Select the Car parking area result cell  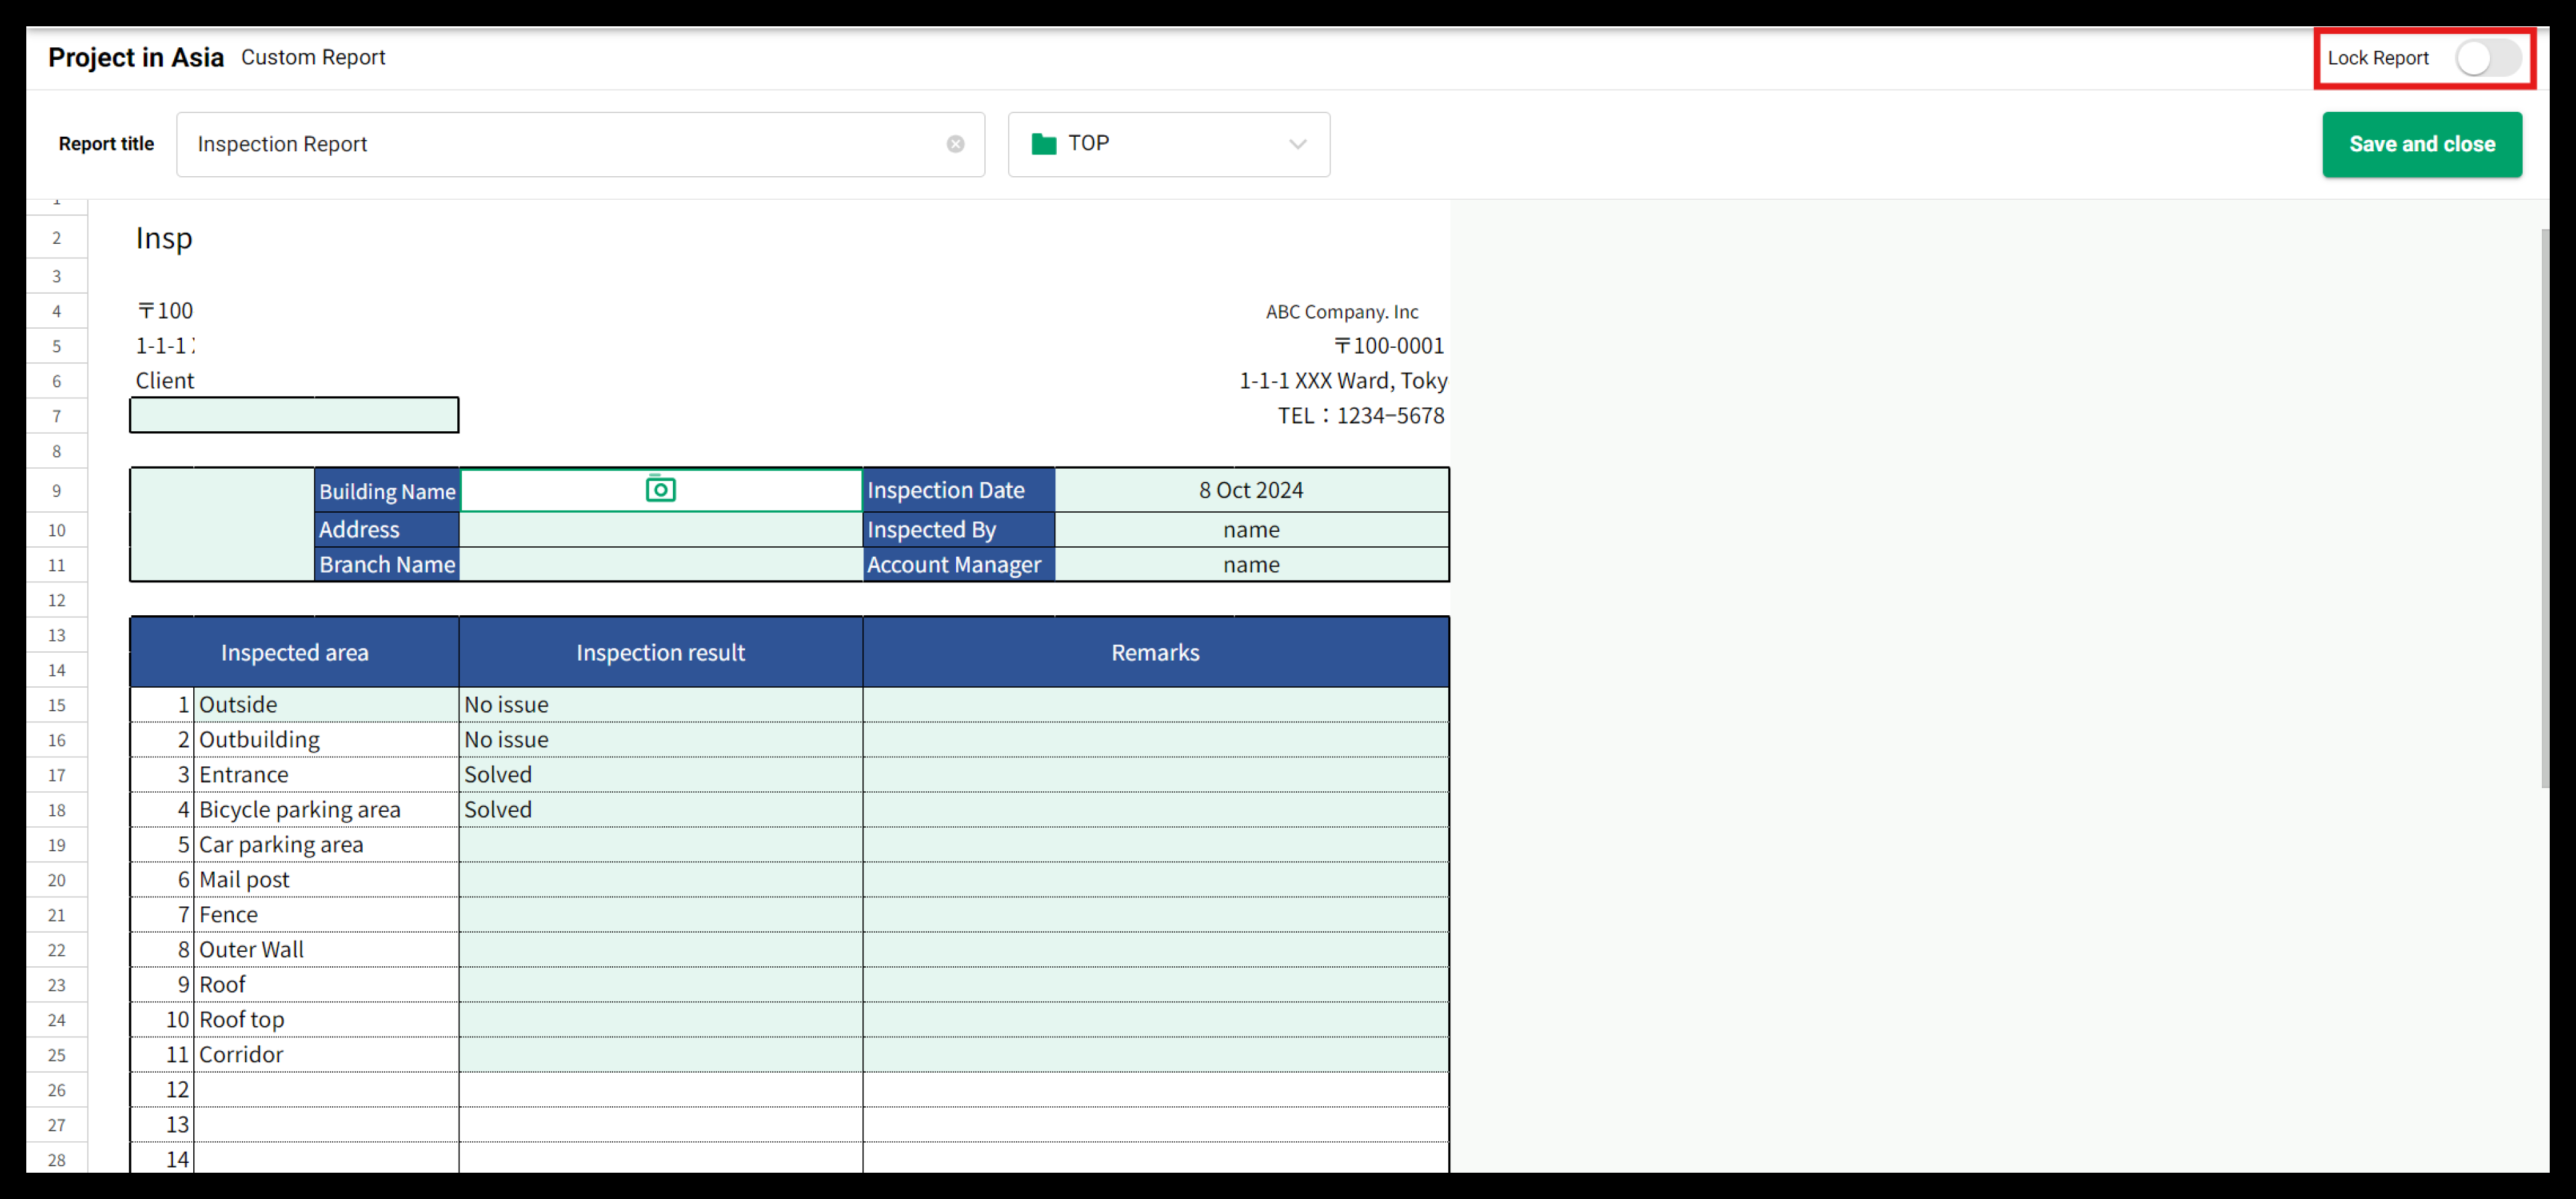pos(660,845)
